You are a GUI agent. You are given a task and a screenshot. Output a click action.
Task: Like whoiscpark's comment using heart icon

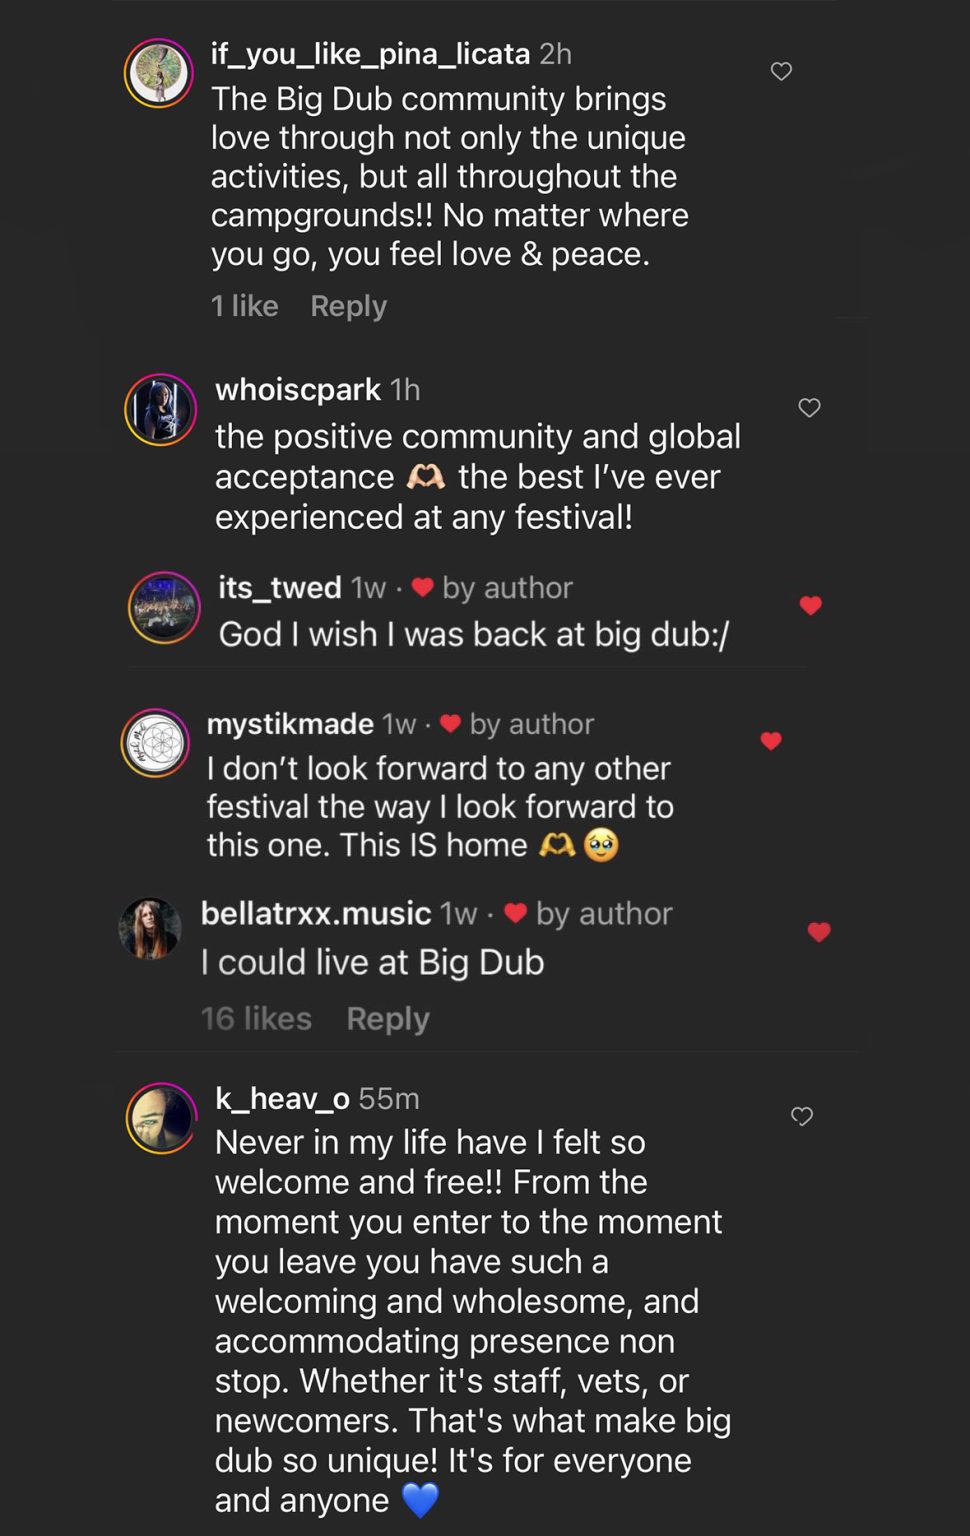[809, 407]
